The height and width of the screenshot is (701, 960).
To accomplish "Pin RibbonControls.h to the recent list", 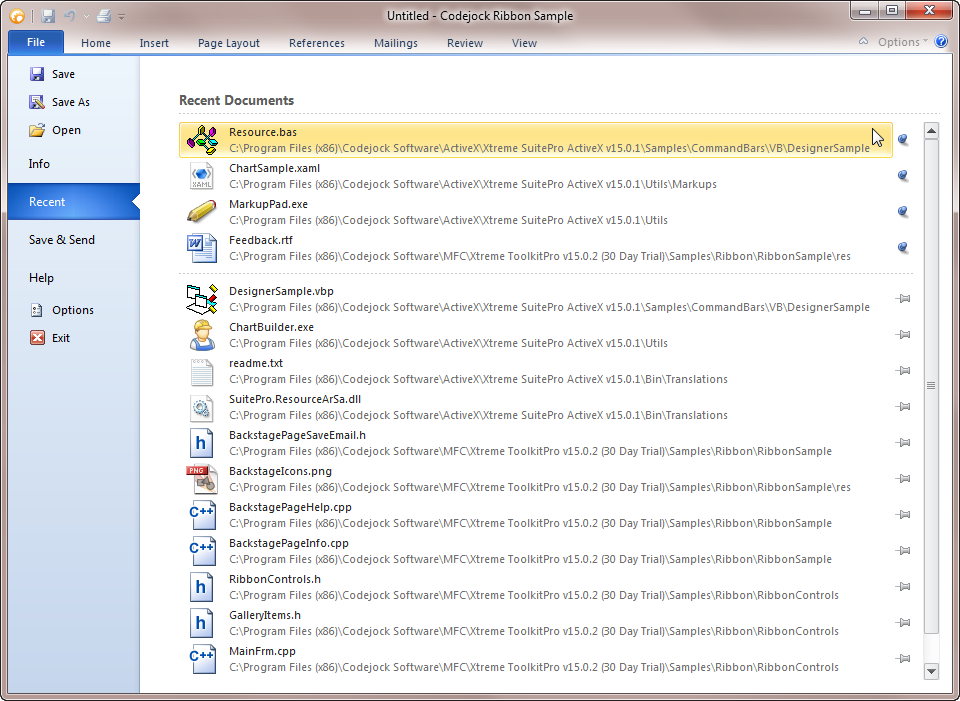I will pyautogui.click(x=903, y=587).
